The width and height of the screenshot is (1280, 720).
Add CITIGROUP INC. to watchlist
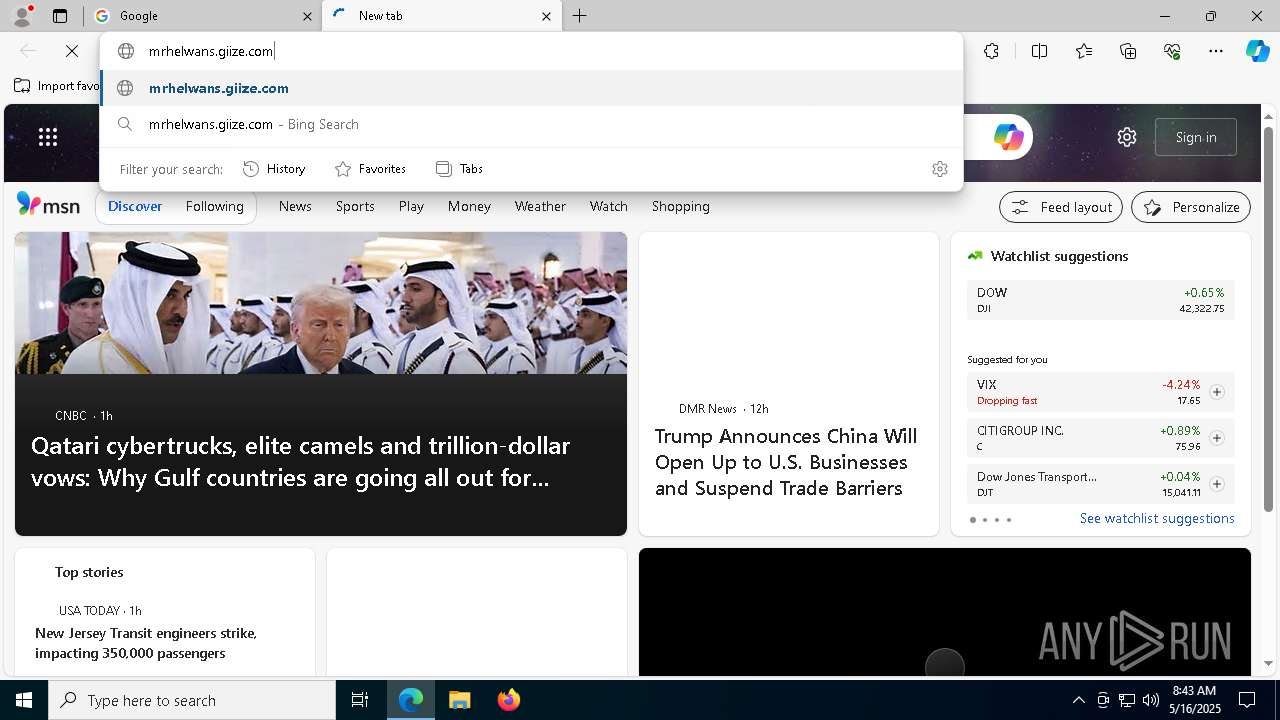click(1216, 438)
